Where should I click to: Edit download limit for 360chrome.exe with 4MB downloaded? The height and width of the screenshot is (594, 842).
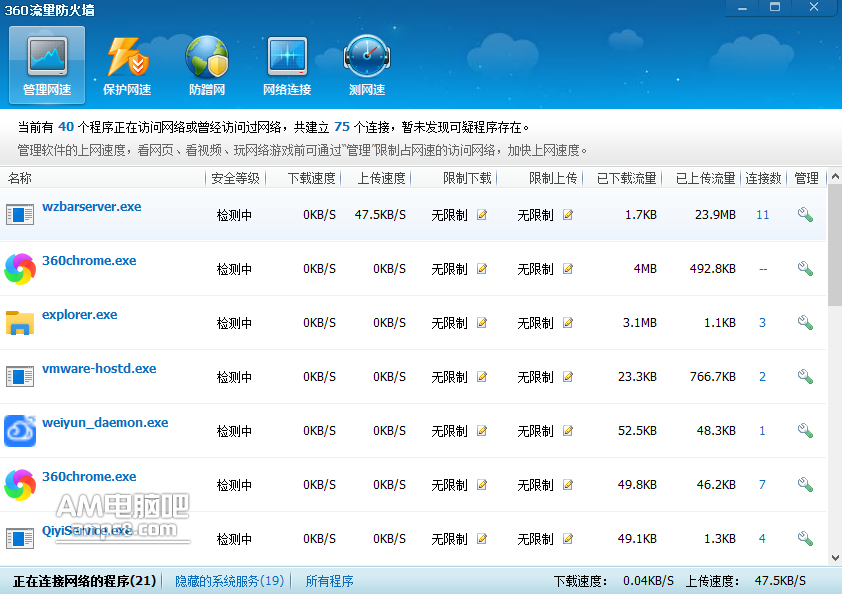[x=482, y=269]
